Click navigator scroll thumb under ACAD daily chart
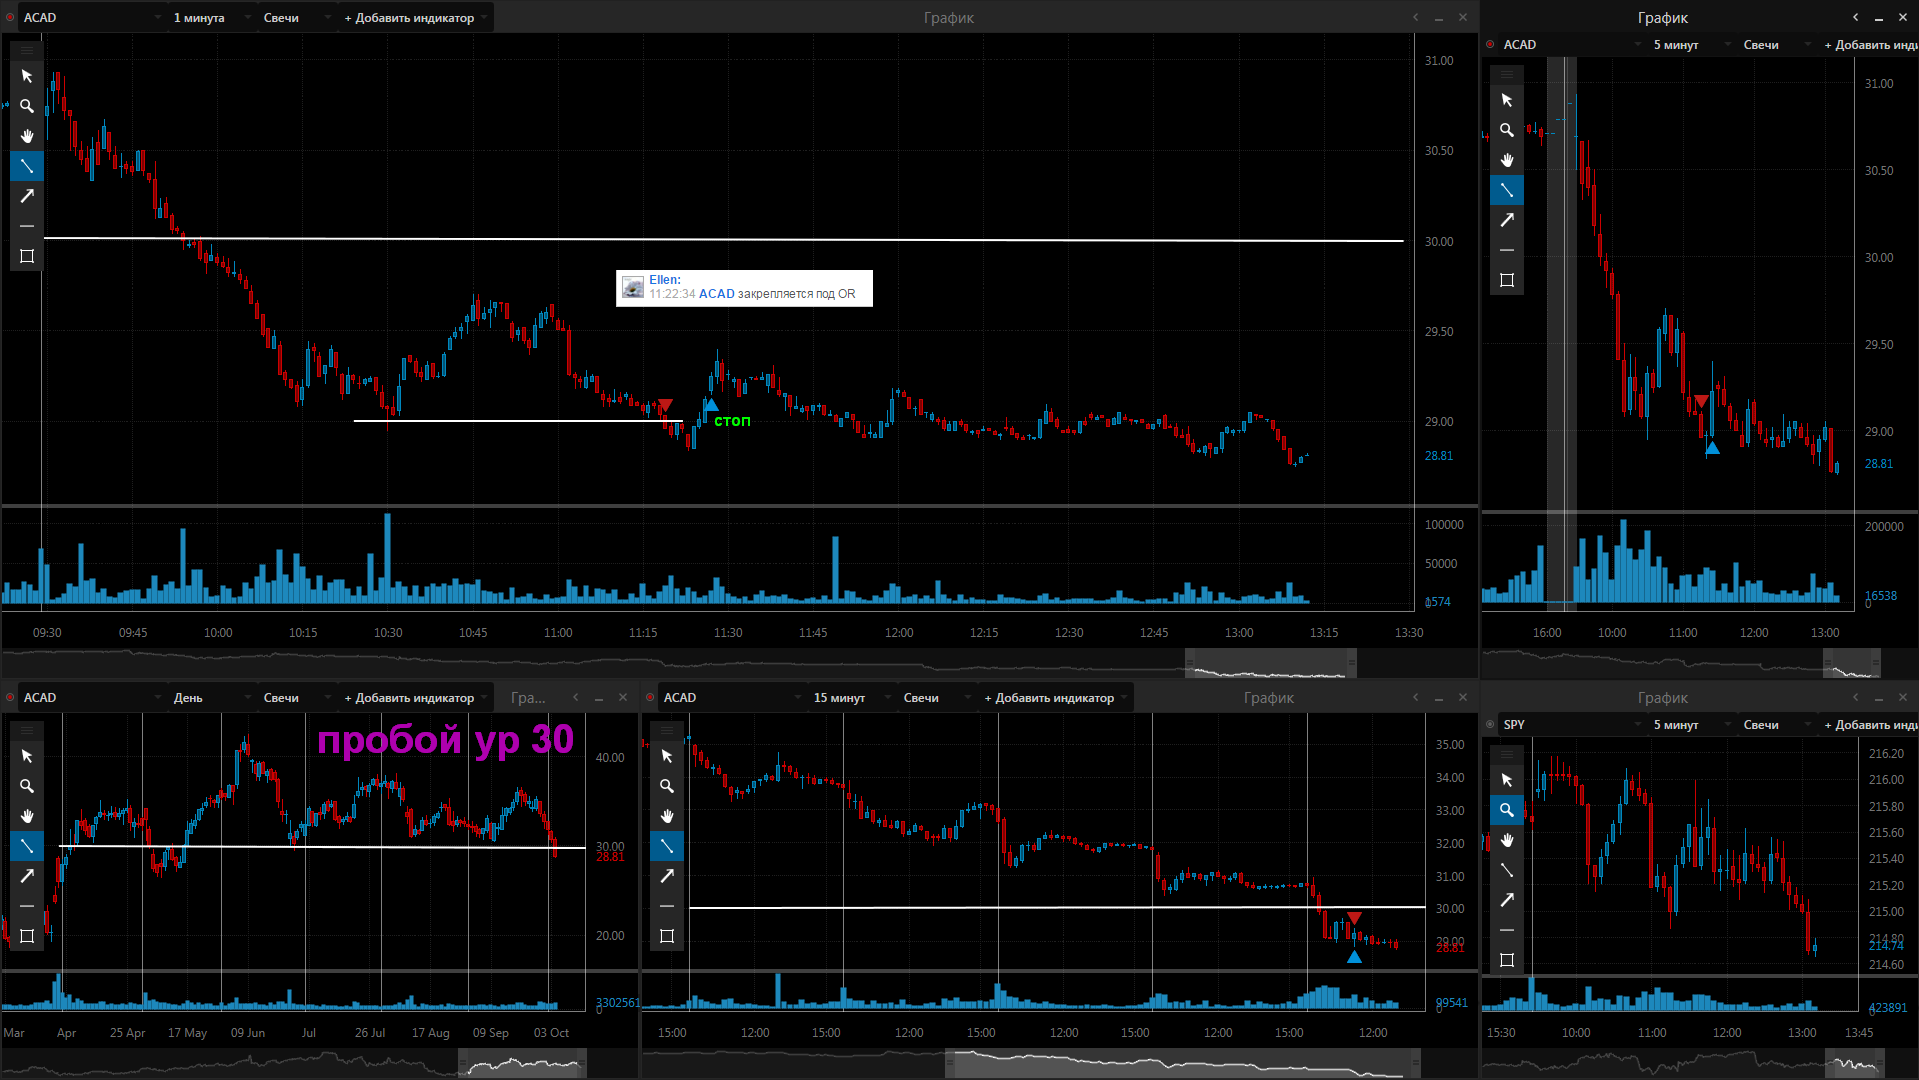This screenshot has width=1919, height=1080. click(x=522, y=1063)
